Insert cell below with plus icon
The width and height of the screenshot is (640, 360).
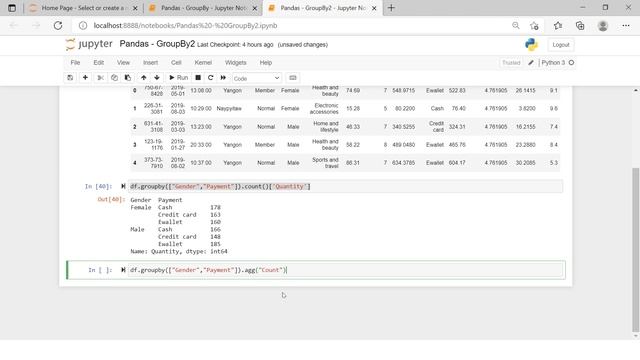tap(85, 78)
